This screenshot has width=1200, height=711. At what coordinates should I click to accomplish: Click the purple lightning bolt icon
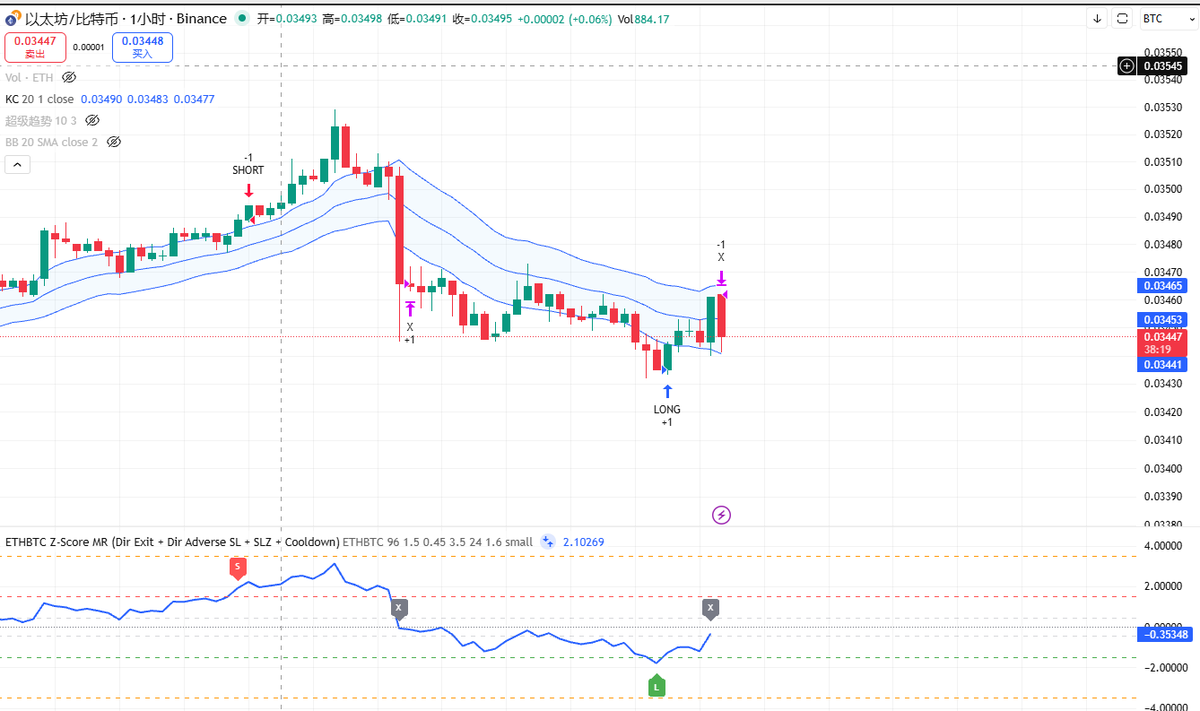pyautogui.click(x=721, y=515)
